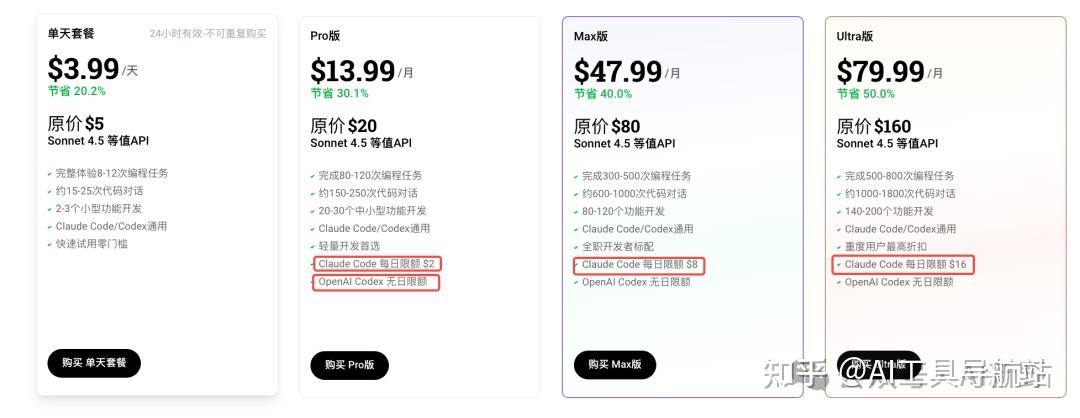Select the red-boxed Claude Code 每日限额 $16 item

click(x=903, y=264)
